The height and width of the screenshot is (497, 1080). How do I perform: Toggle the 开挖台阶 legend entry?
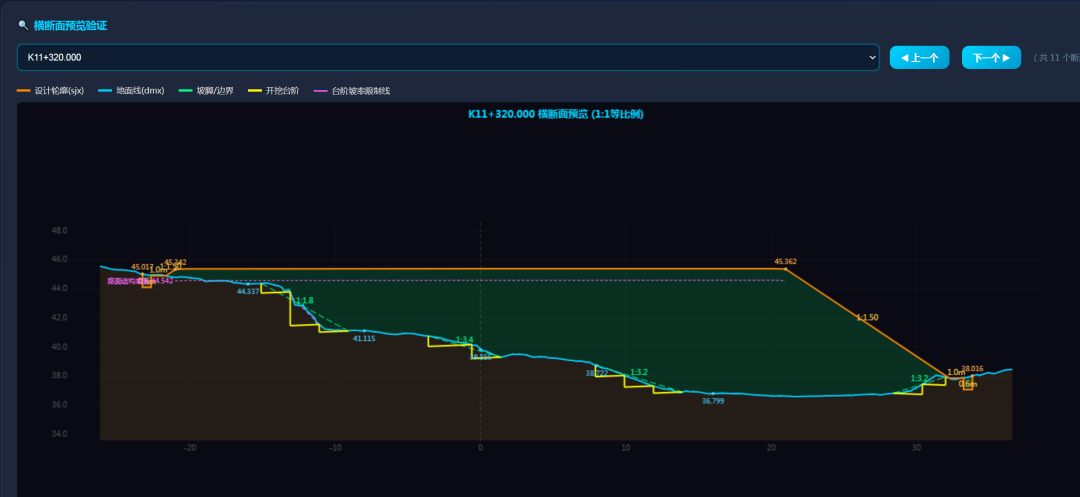[273, 91]
